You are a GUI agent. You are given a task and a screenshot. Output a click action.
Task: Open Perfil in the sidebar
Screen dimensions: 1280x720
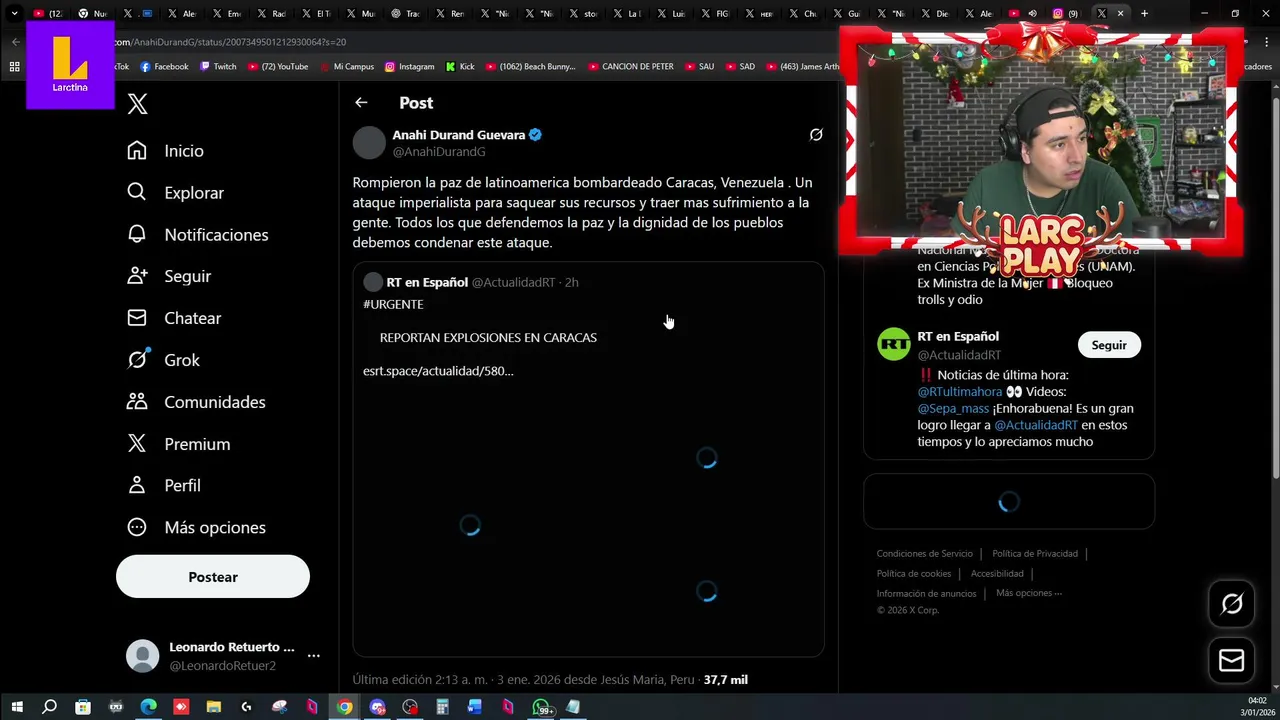pos(164,485)
